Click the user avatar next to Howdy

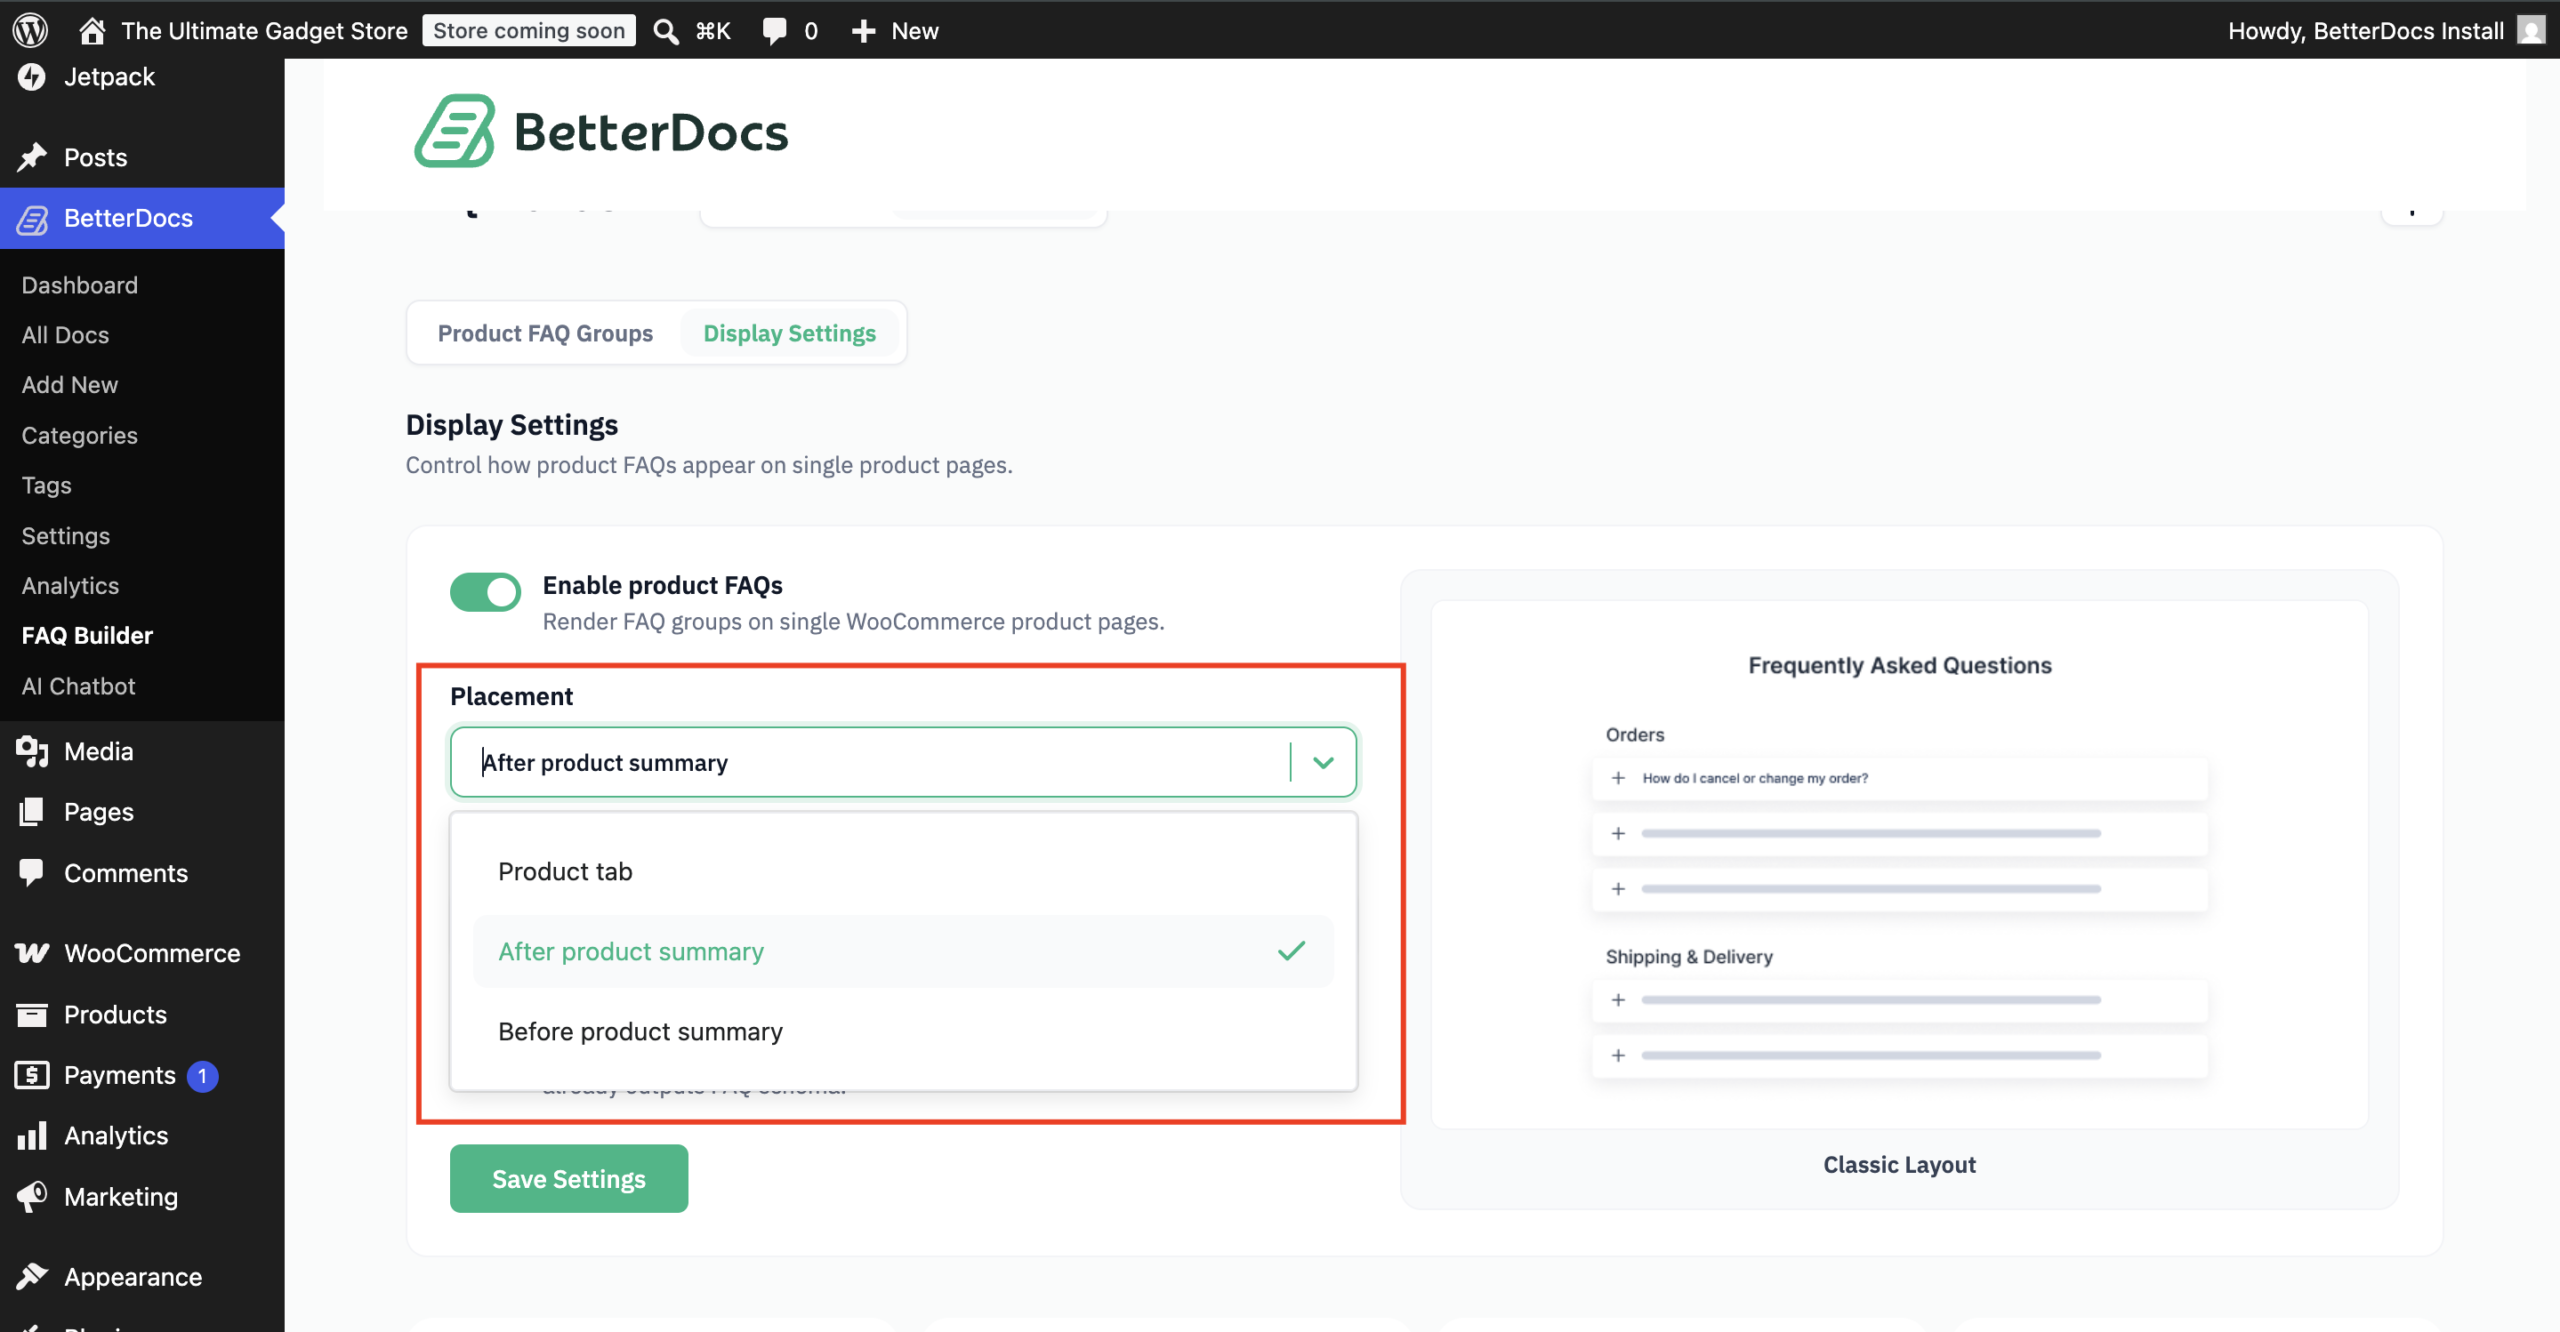2531,30
